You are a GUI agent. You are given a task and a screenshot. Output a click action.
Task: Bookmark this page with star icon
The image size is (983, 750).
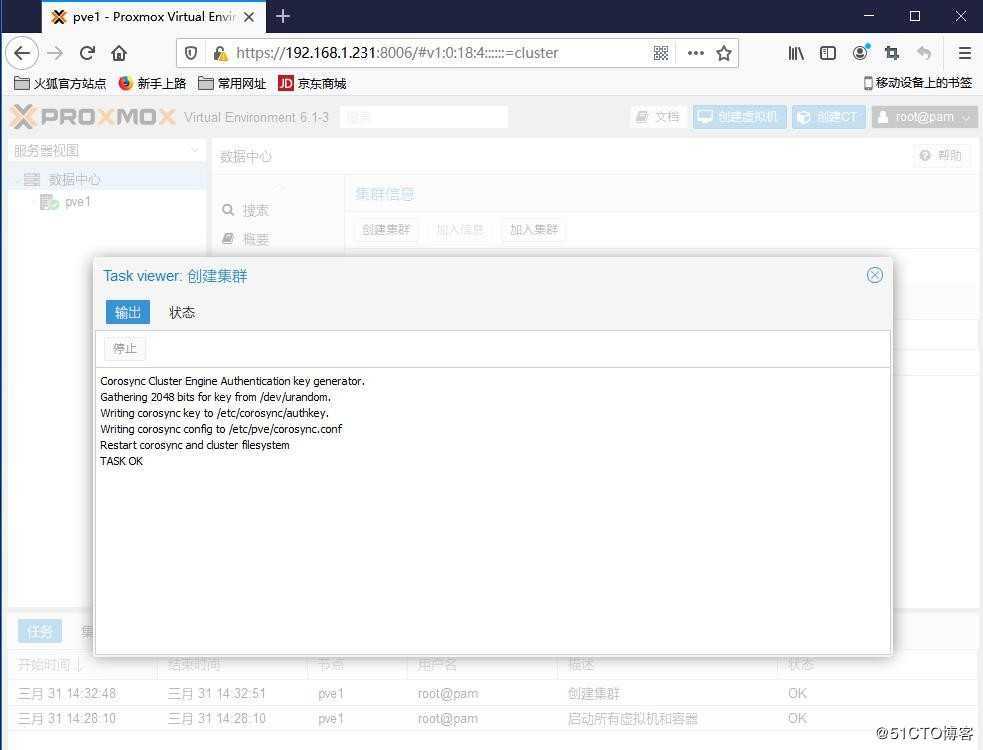click(x=724, y=53)
